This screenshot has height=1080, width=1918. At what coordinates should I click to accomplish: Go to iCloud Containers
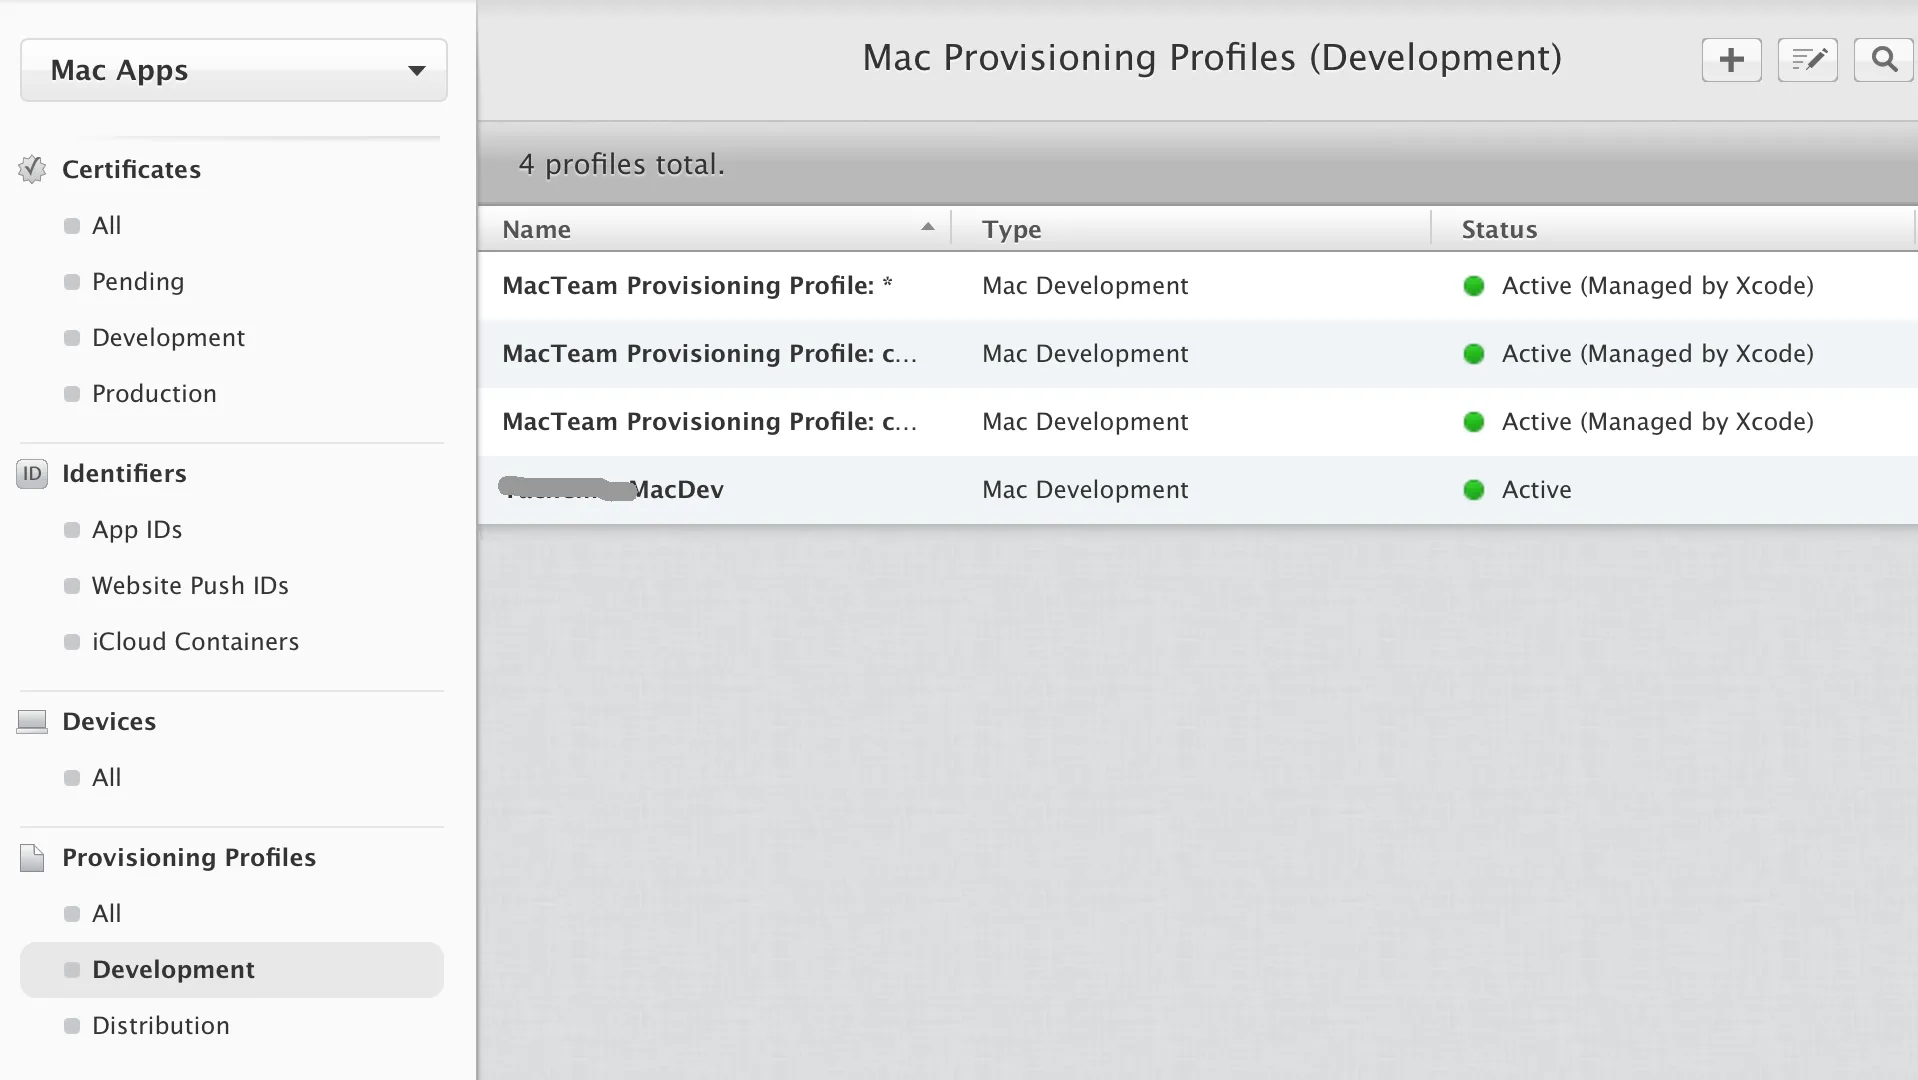click(195, 641)
